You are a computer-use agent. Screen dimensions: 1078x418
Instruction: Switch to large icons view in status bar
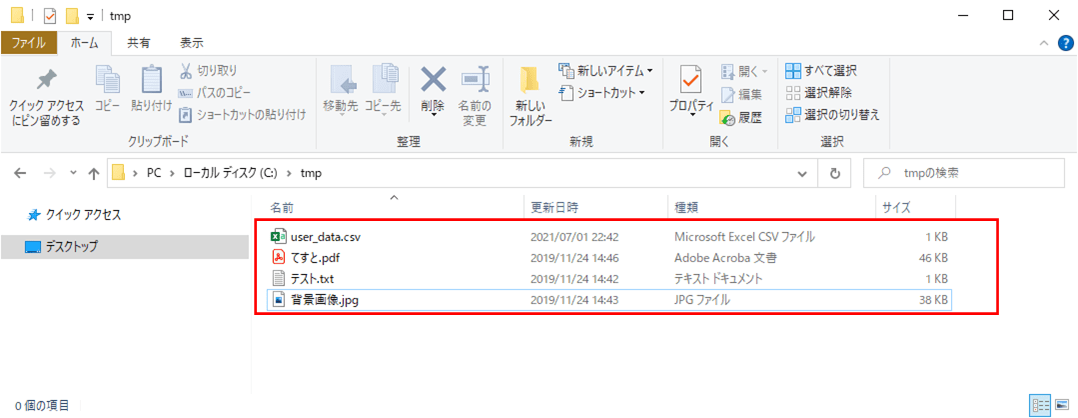click(1062, 406)
